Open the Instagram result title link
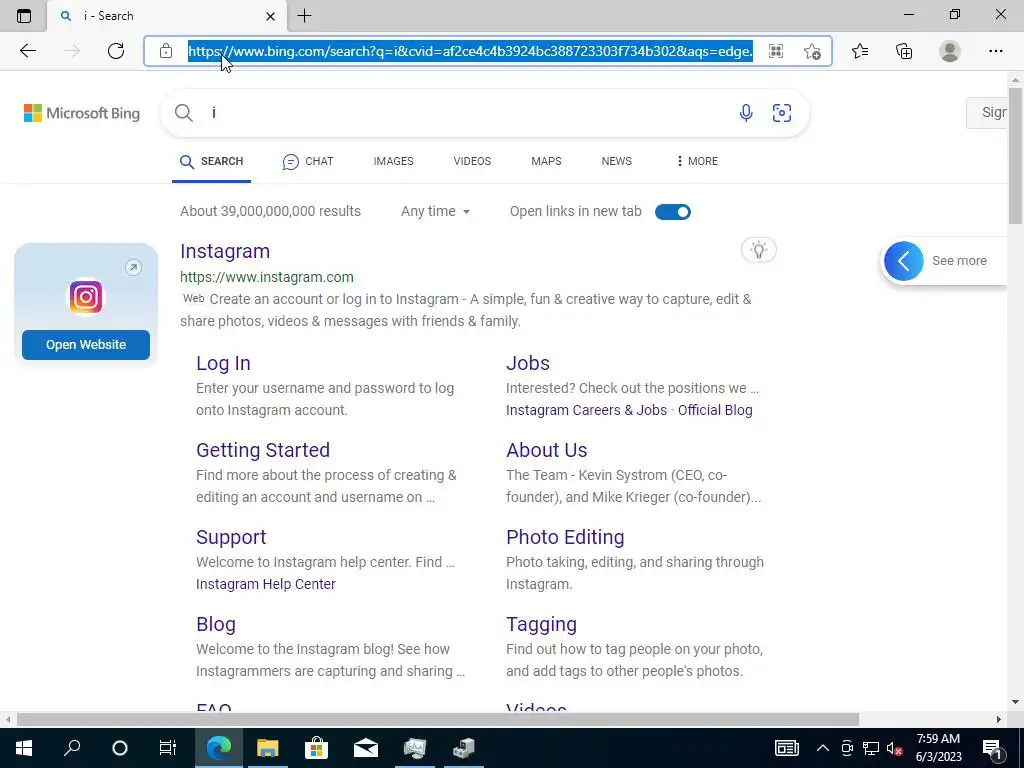The image size is (1024, 768). (225, 251)
